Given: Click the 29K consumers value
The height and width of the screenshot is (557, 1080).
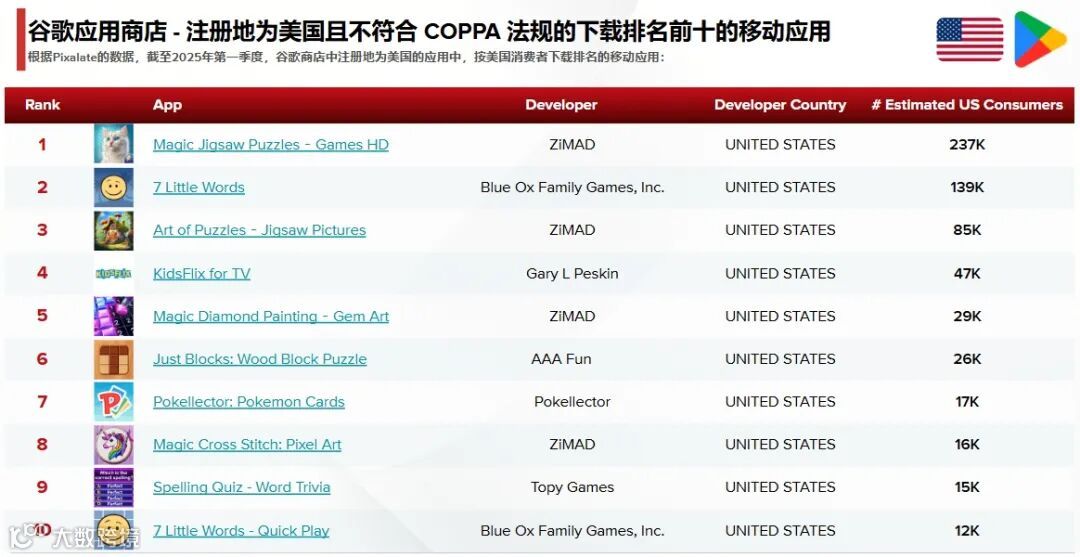Looking at the screenshot, I should pos(967,316).
